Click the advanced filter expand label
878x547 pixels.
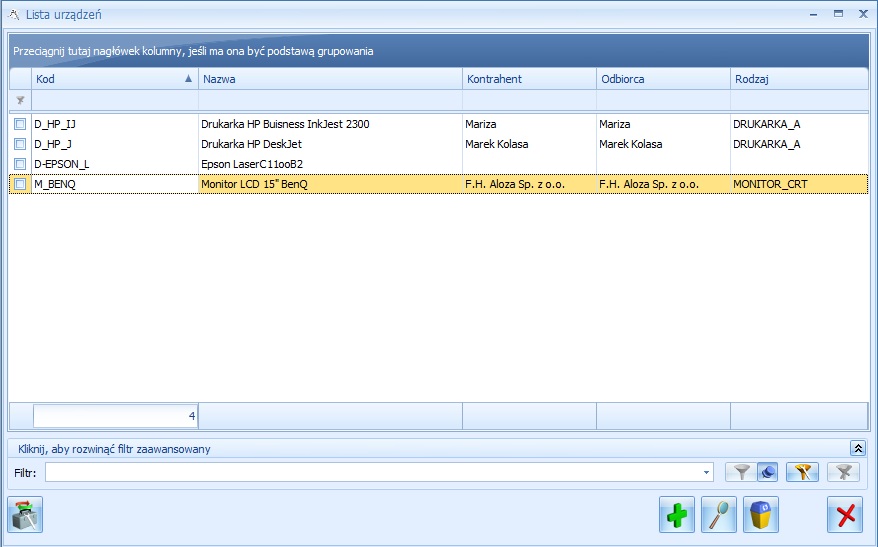pos(114,449)
